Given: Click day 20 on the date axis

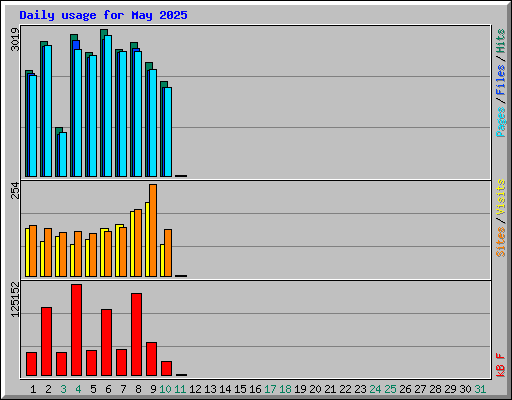Looking at the screenshot, I should tap(315, 389).
